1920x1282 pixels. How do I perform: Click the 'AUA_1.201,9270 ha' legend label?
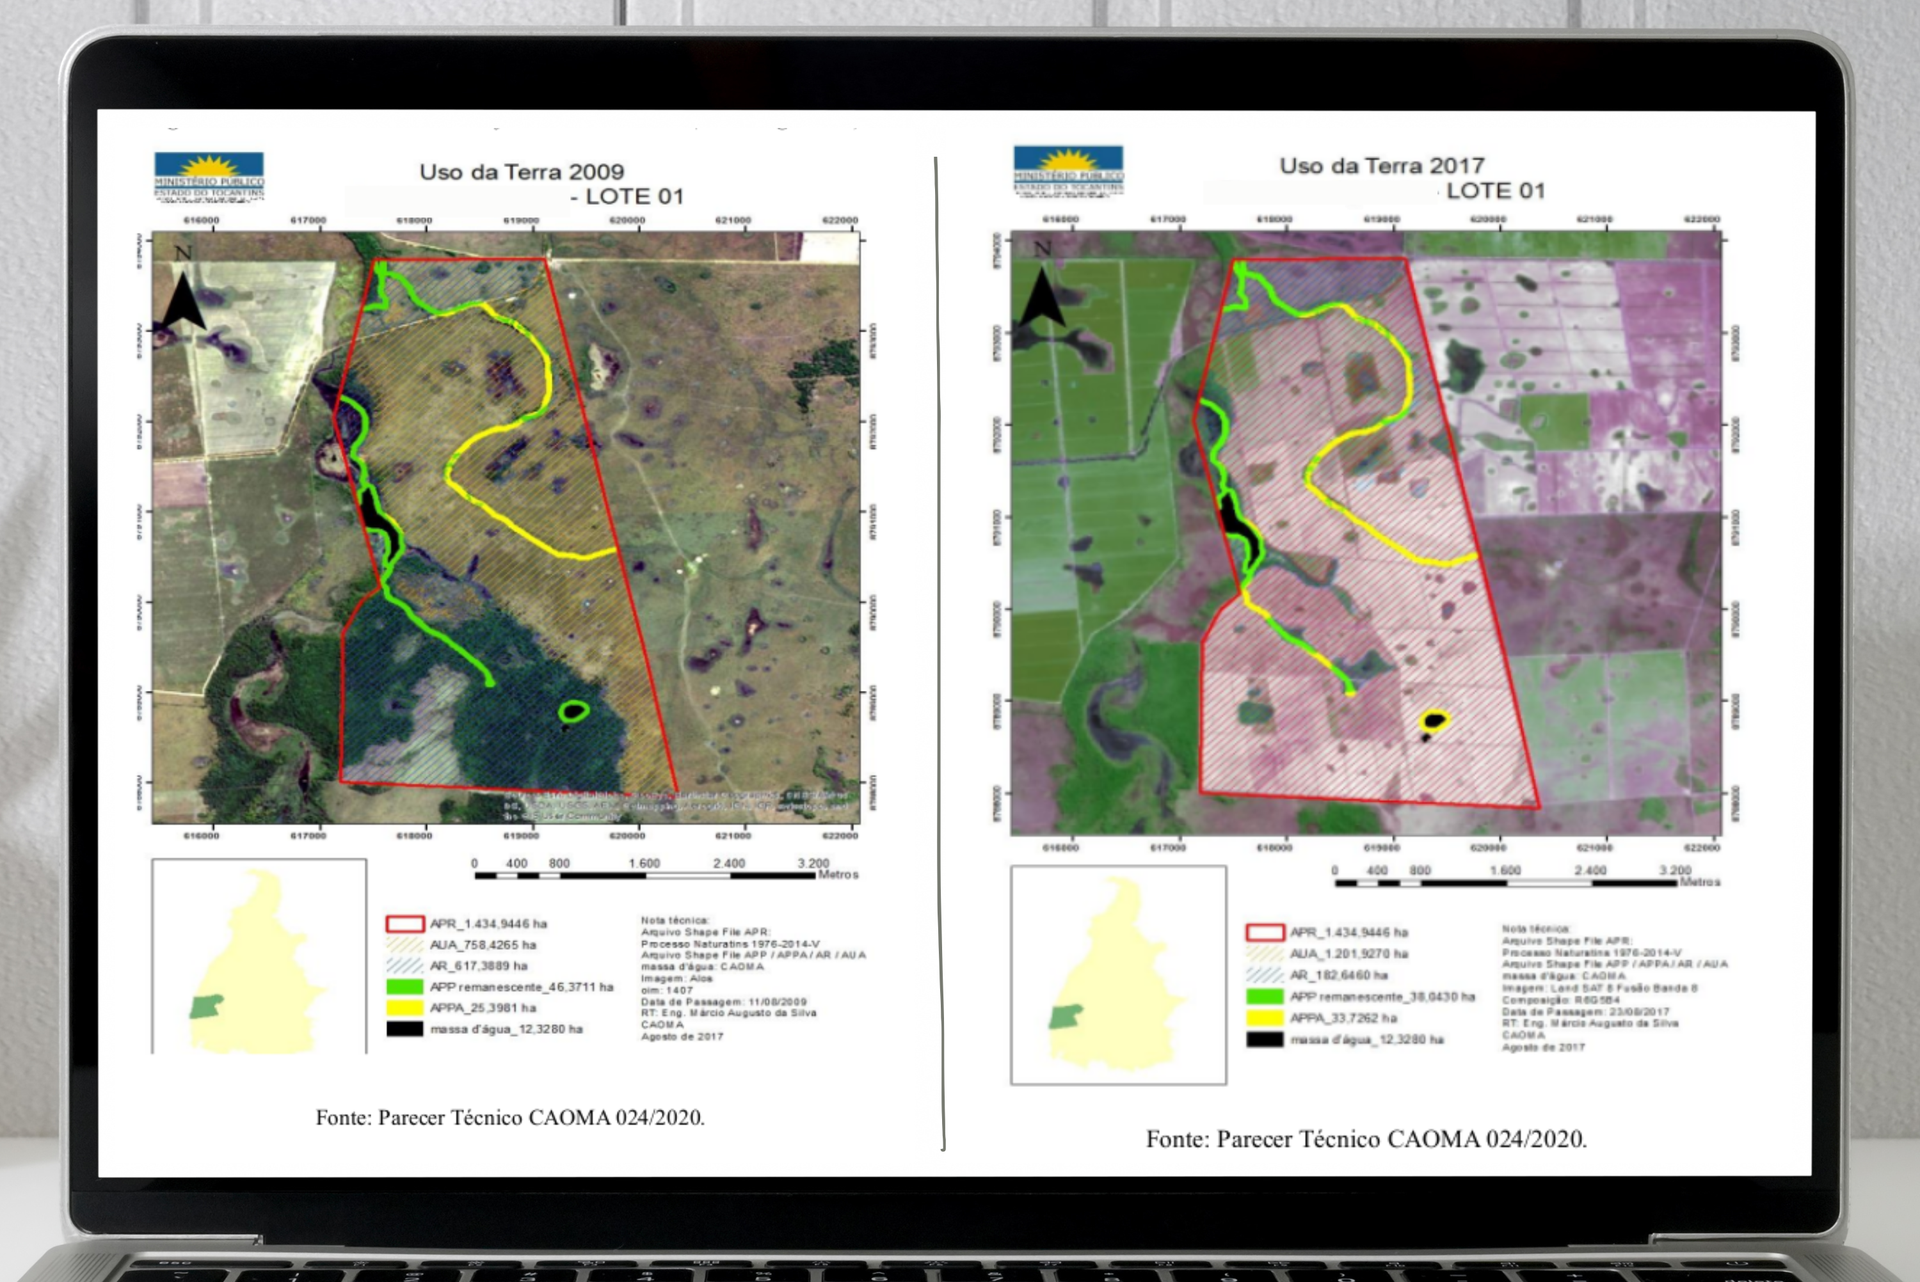(1349, 954)
